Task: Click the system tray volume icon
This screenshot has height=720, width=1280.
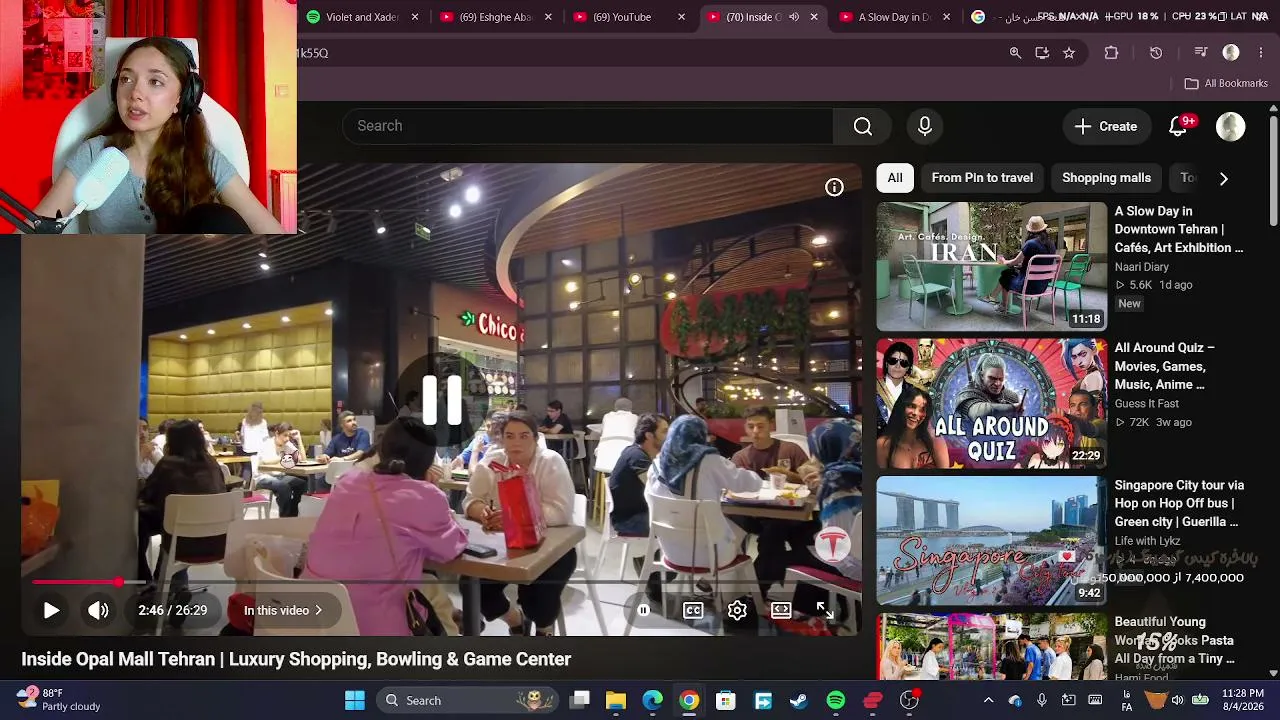Action: click(1177, 700)
